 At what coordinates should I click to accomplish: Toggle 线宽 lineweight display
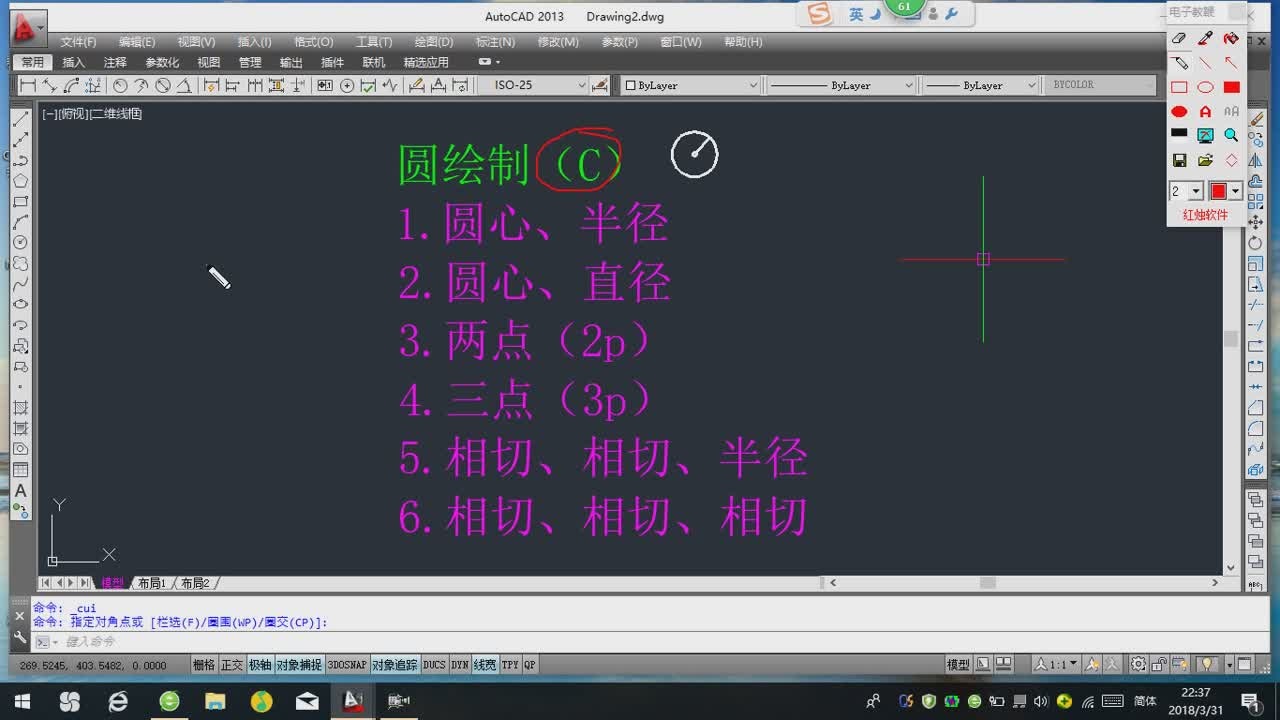[485, 665]
